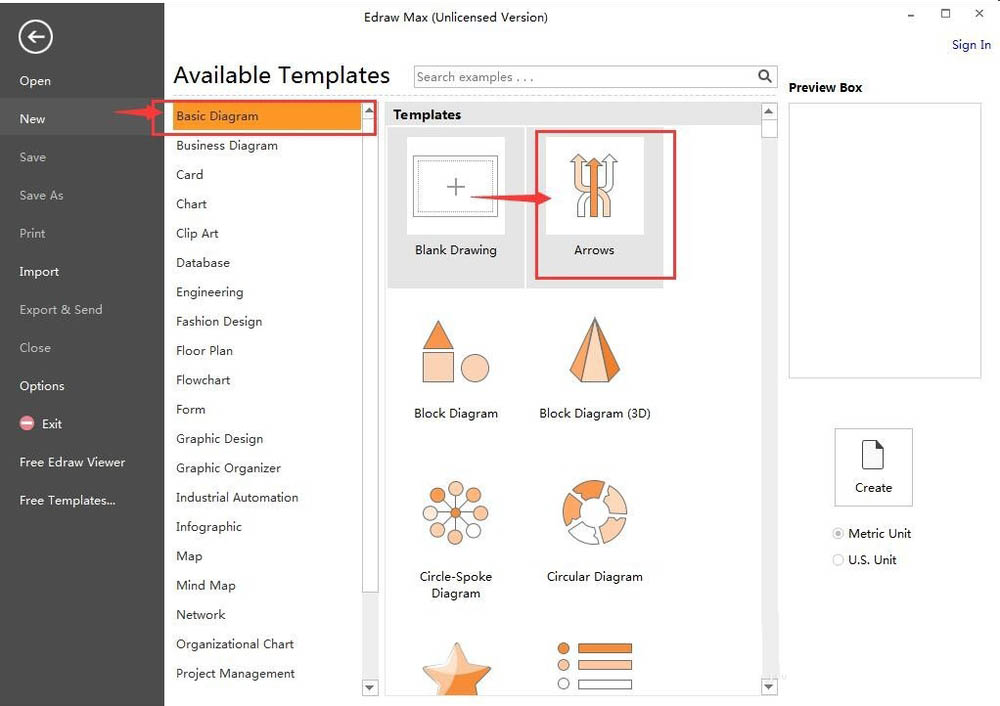This screenshot has height=706, width=1000.
Task: Click the Create document button
Action: click(x=873, y=467)
